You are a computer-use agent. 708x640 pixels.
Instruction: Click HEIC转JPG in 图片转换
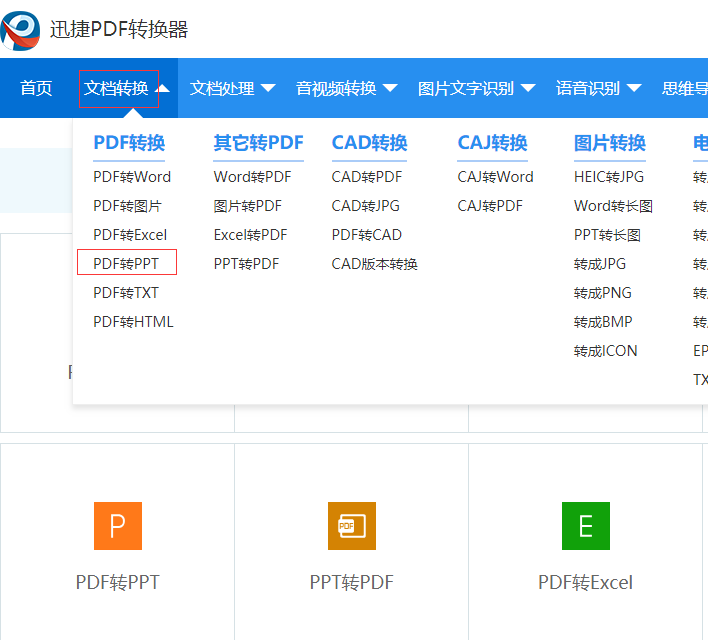click(609, 177)
